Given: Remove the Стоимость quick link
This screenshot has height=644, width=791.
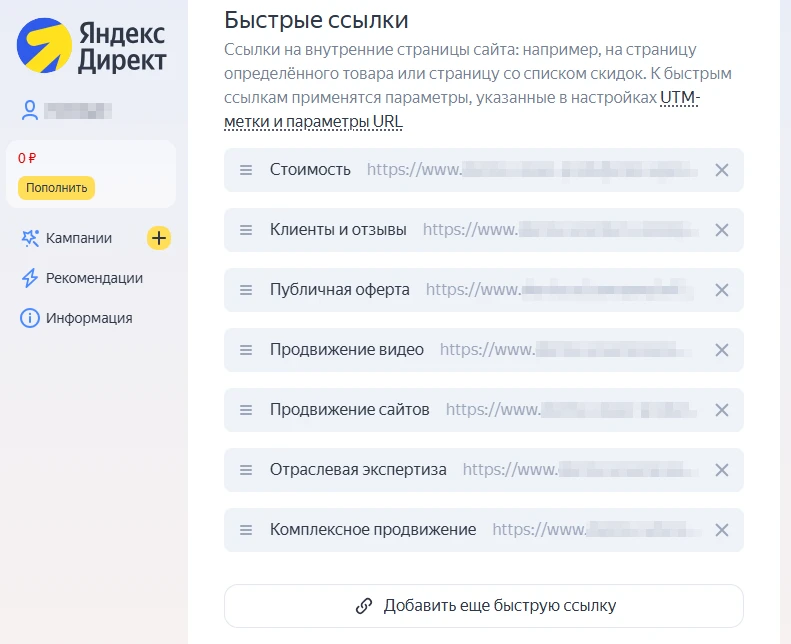Looking at the screenshot, I should [x=722, y=170].
